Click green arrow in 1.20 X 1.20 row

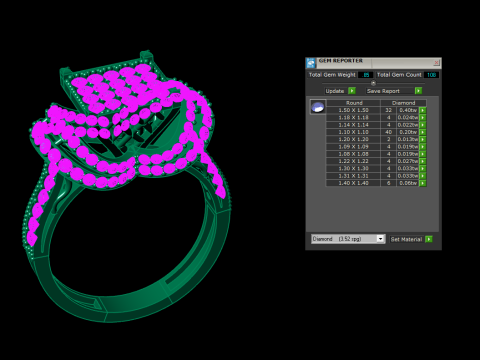pos(423,139)
